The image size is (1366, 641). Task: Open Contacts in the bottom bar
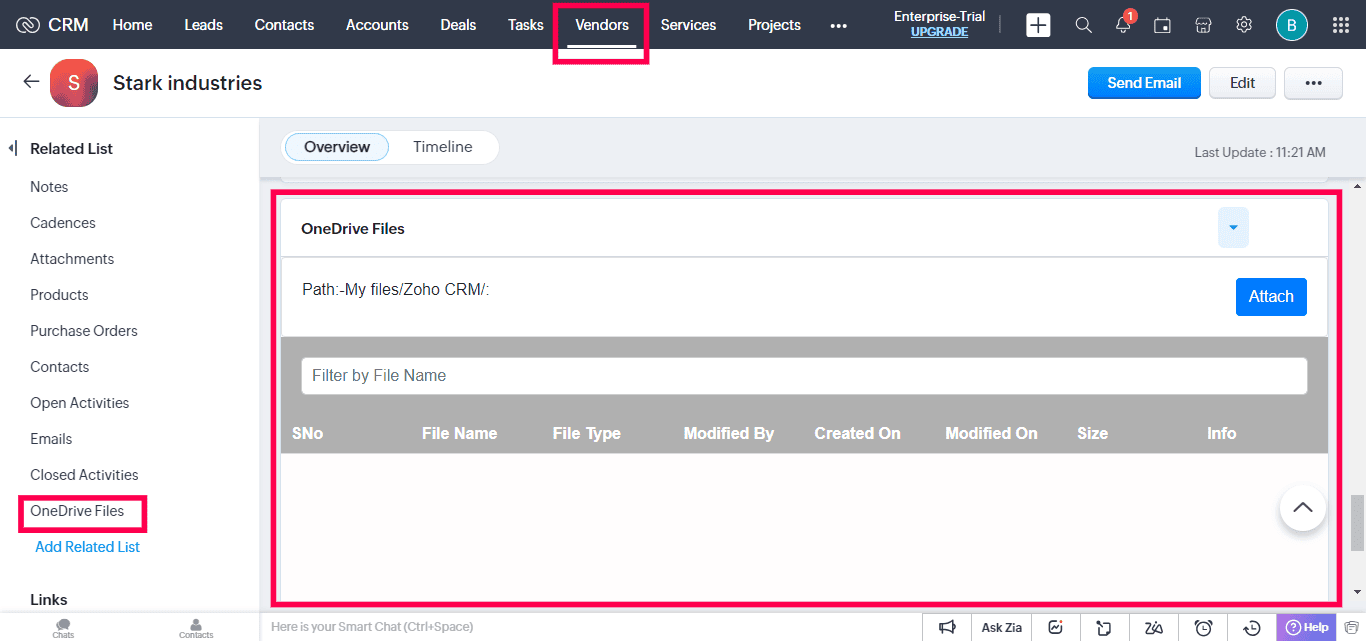(196, 628)
